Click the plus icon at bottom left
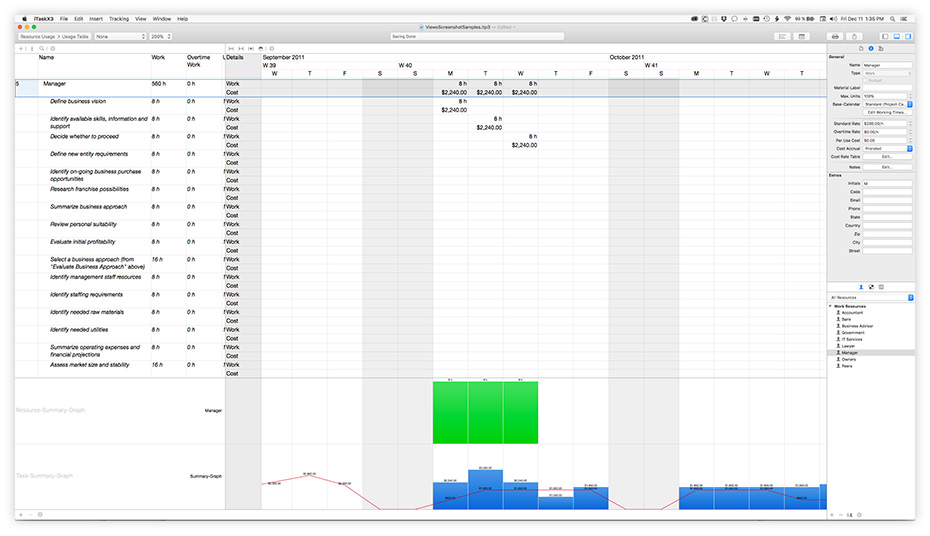This screenshot has height=536, width=930. pyautogui.click(x=21, y=515)
